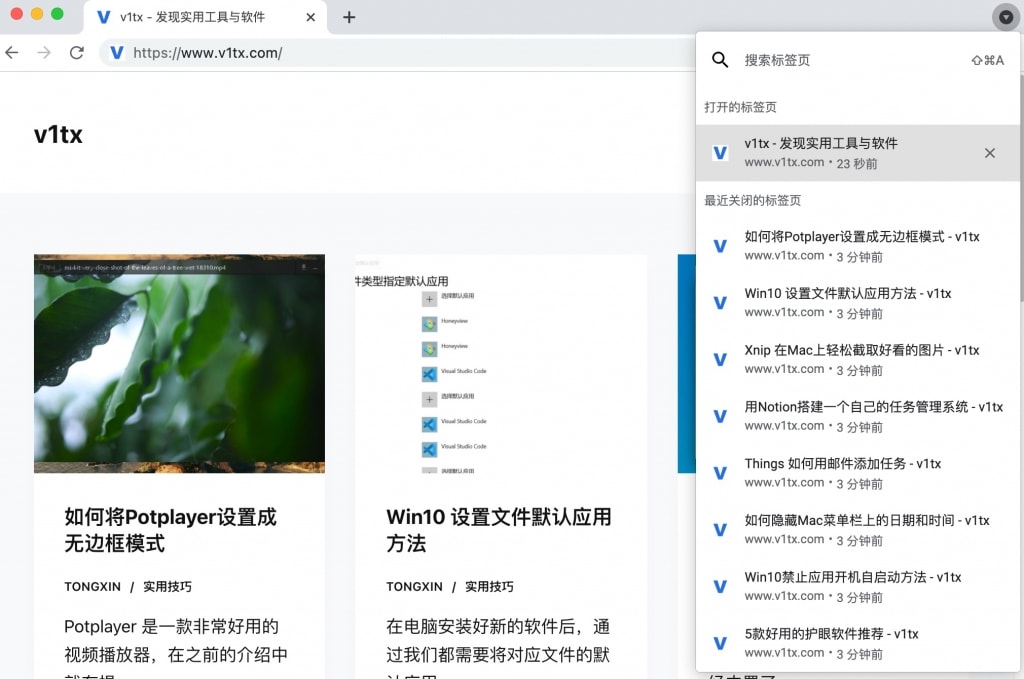This screenshot has width=1024, height=679.
Task: Reopen Win10 设置文件默认应用方法 closed tab
Action: tap(857, 303)
